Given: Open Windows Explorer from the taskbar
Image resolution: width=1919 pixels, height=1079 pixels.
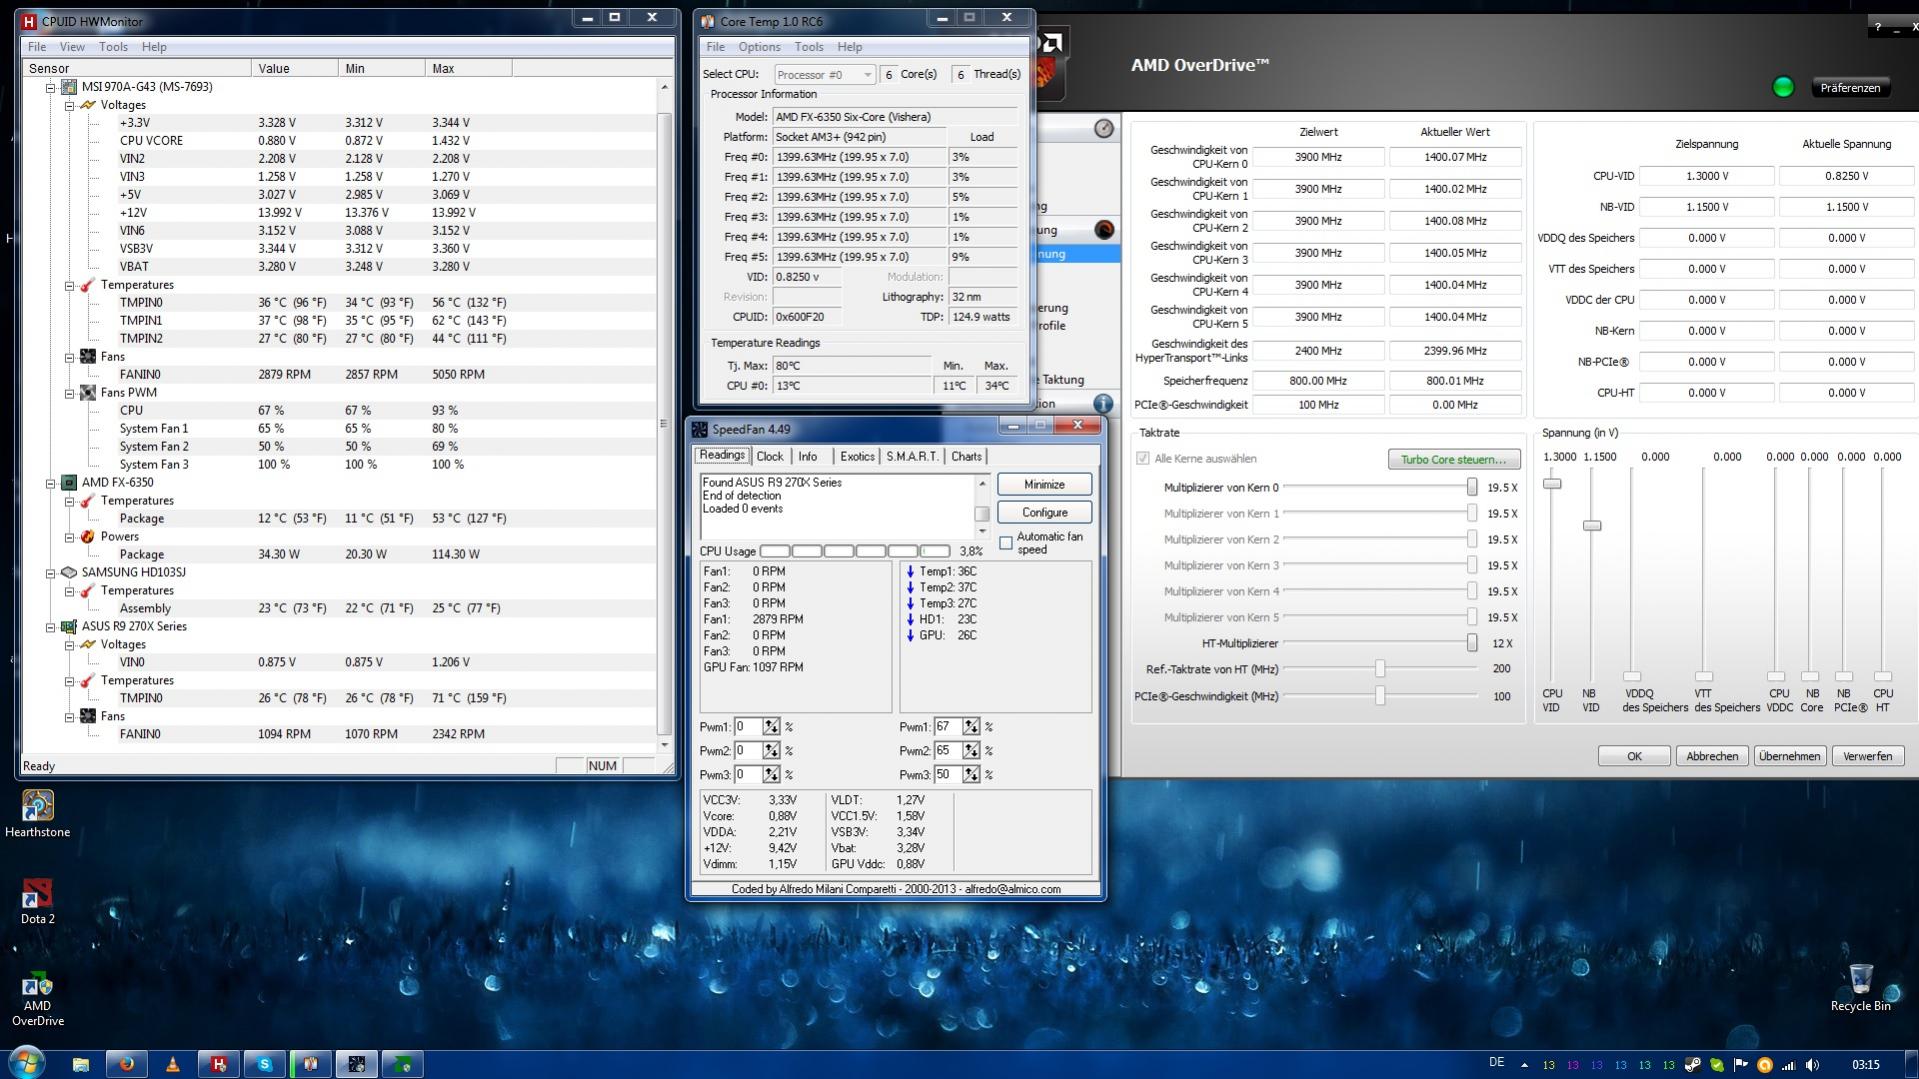Looking at the screenshot, I should tap(81, 1064).
